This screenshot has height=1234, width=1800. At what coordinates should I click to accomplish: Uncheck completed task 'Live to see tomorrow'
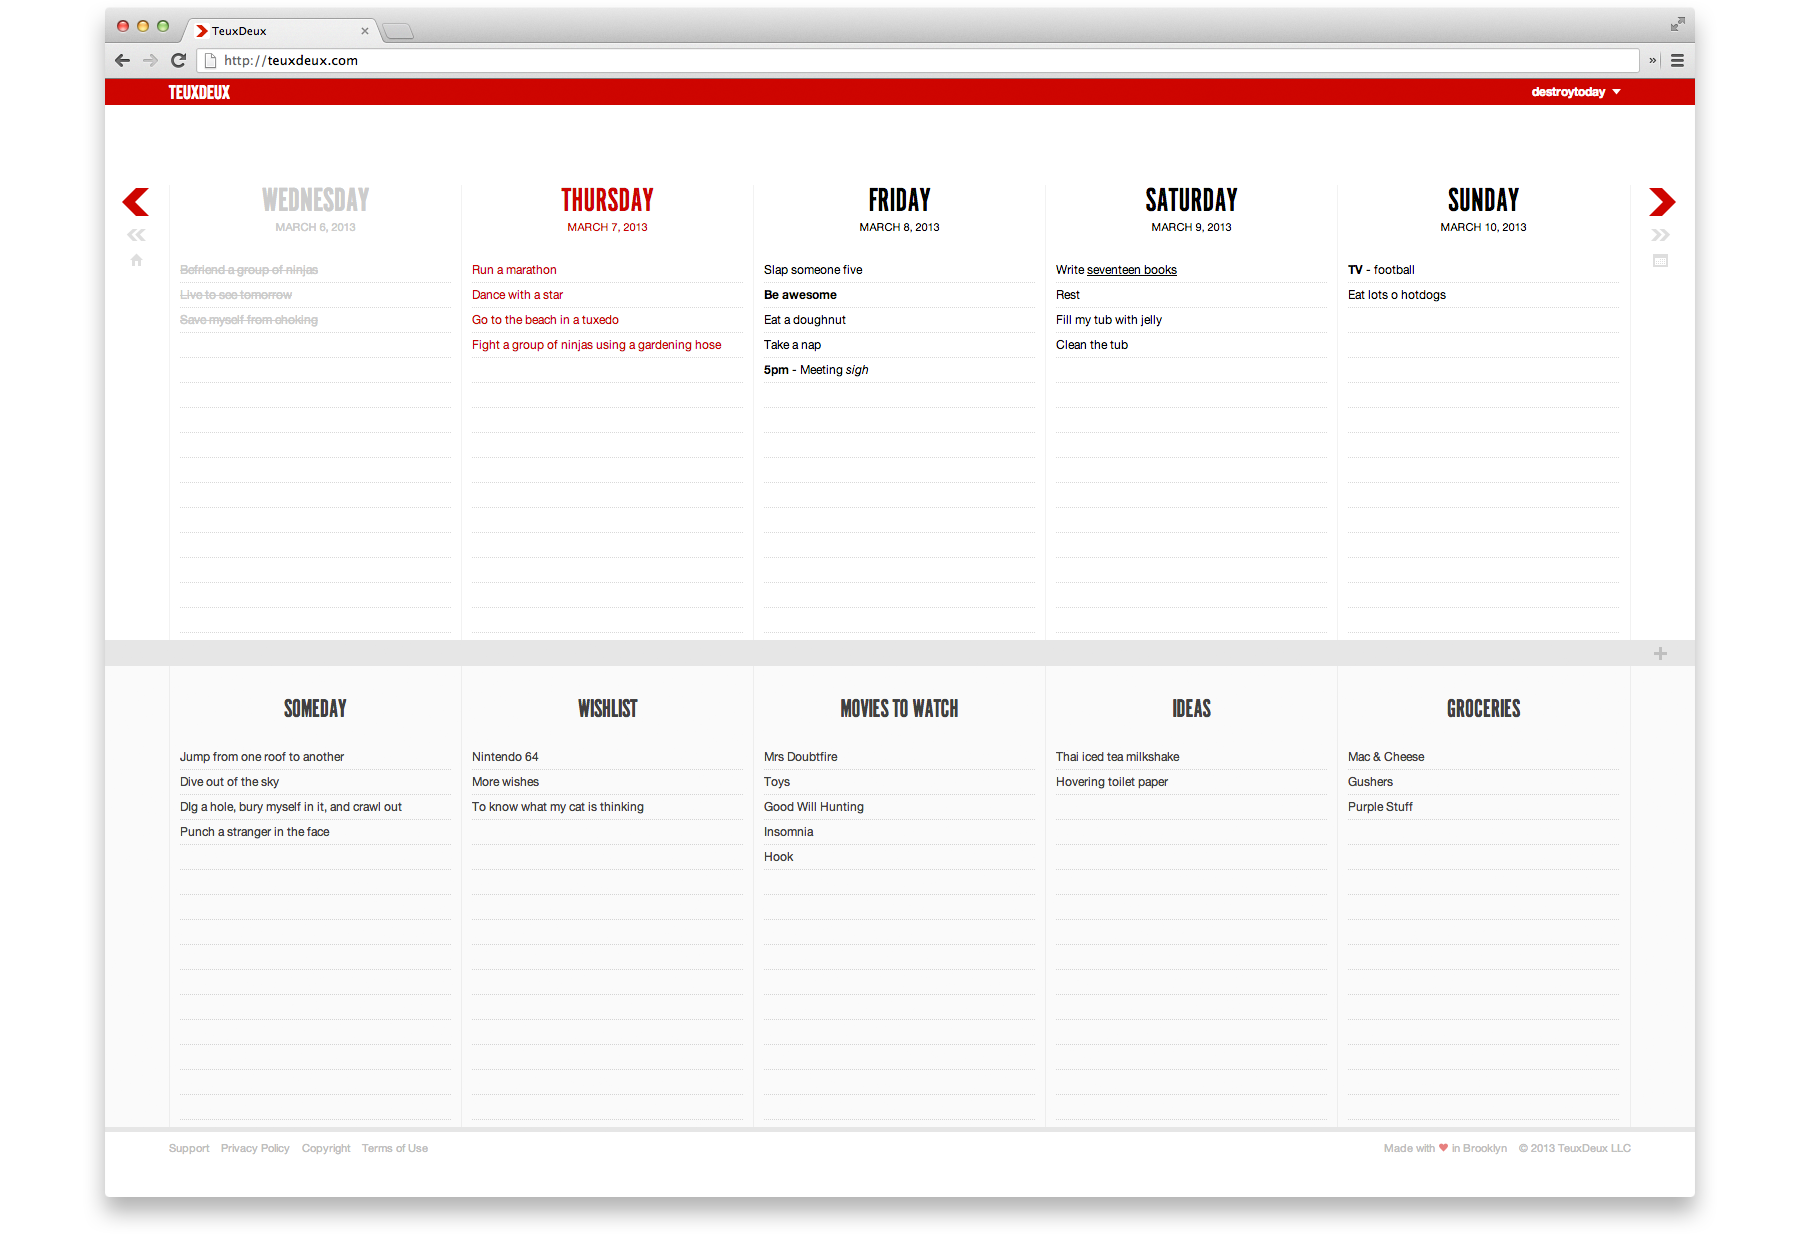pos(236,295)
